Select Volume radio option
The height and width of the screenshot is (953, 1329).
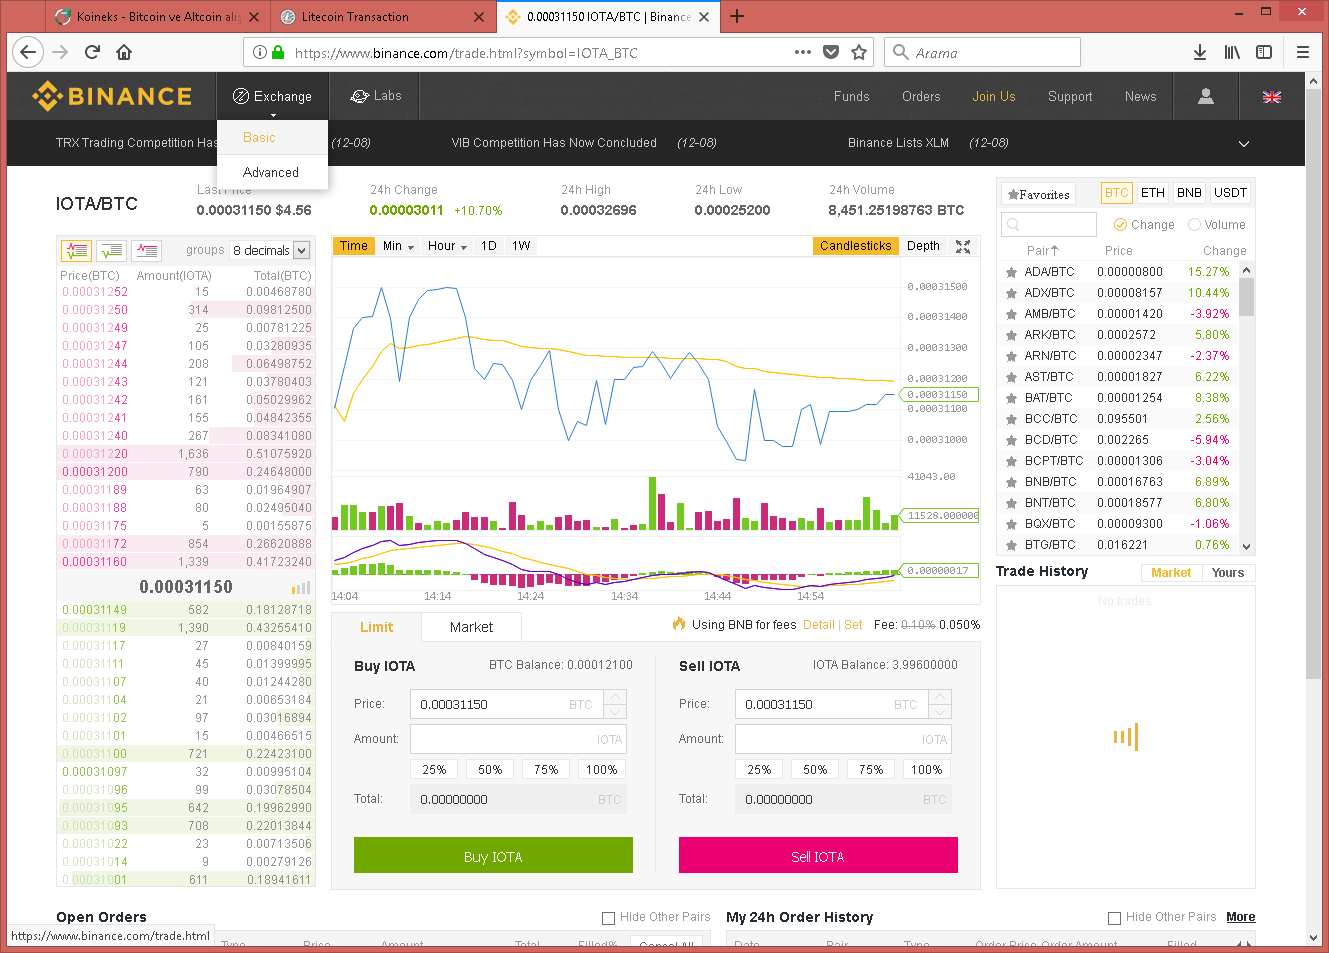[x=1194, y=225]
